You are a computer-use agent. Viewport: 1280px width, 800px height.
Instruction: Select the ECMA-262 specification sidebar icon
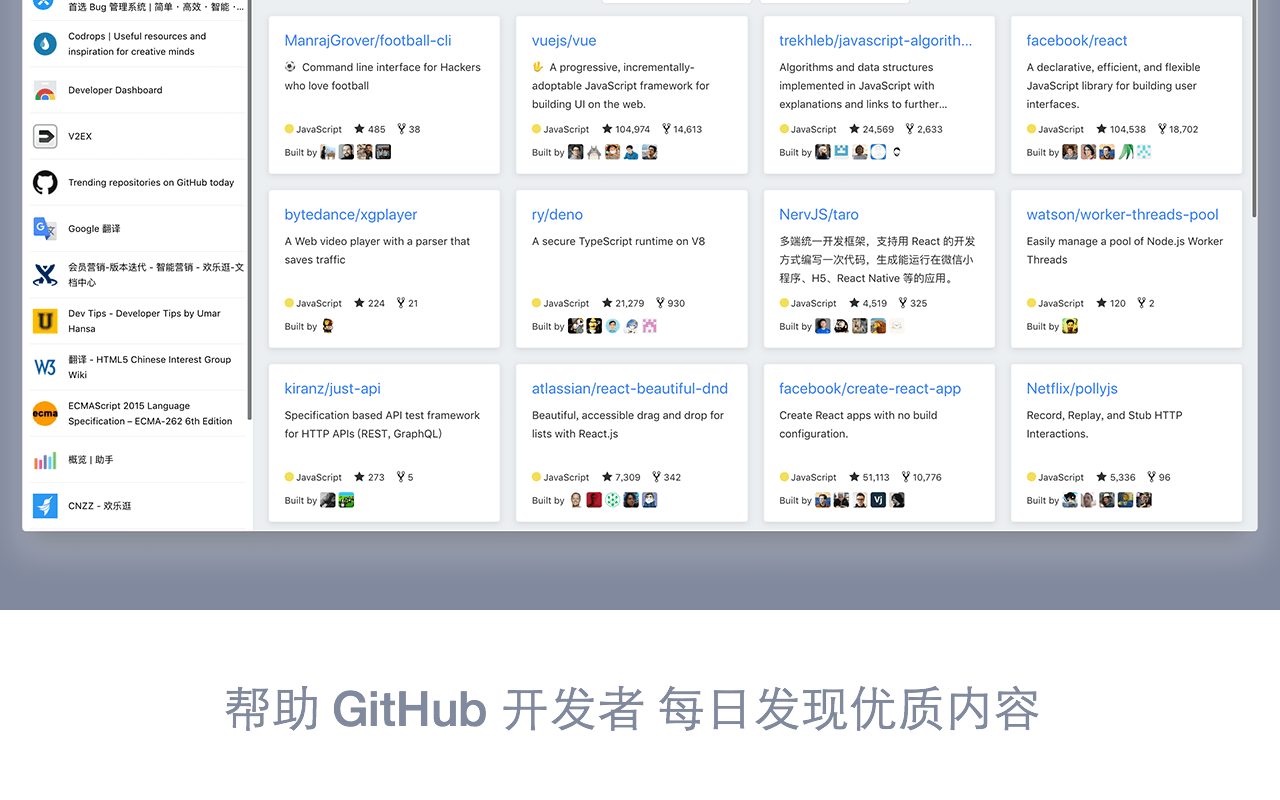tap(43, 413)
